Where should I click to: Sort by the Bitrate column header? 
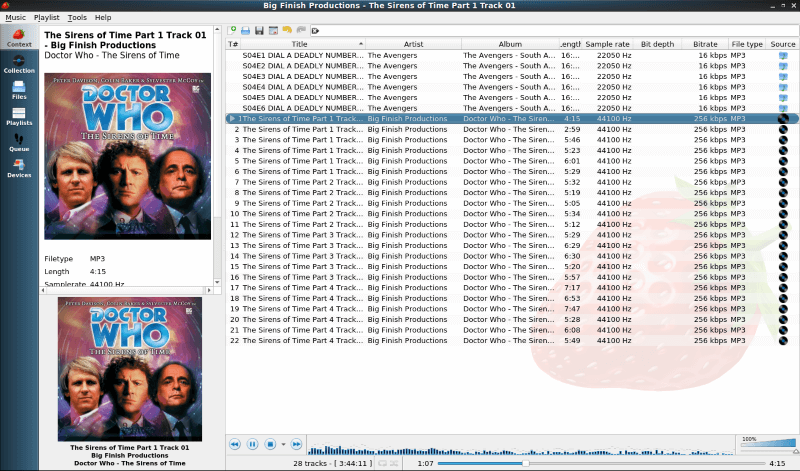click(x=705, y=44)
